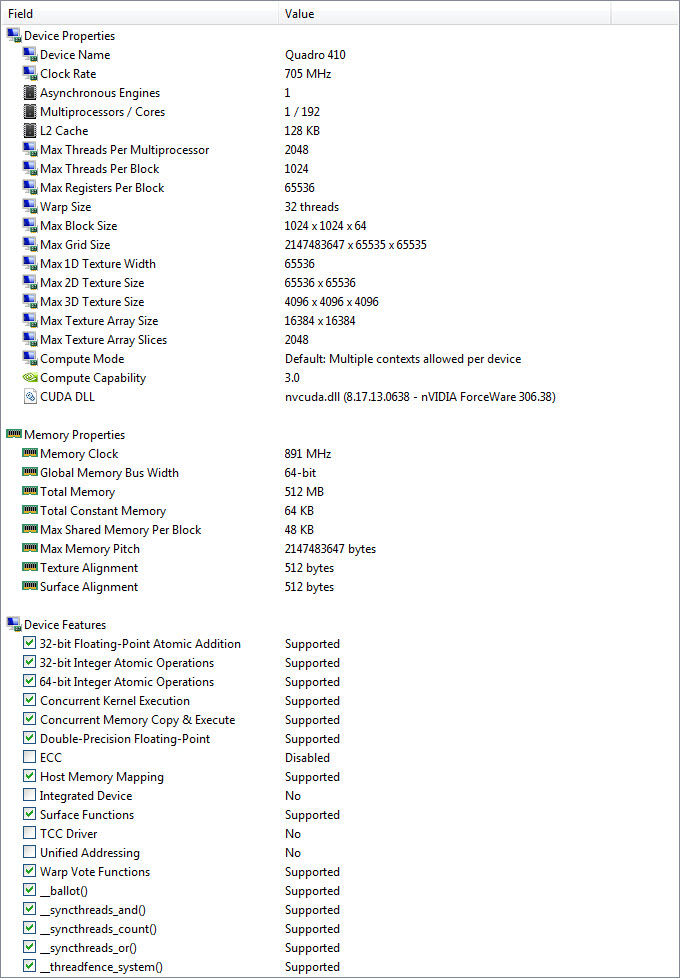Viewport: 680px width, 978px height.
Task: Click the Max Registers Per Block icon
Action: 30,188
